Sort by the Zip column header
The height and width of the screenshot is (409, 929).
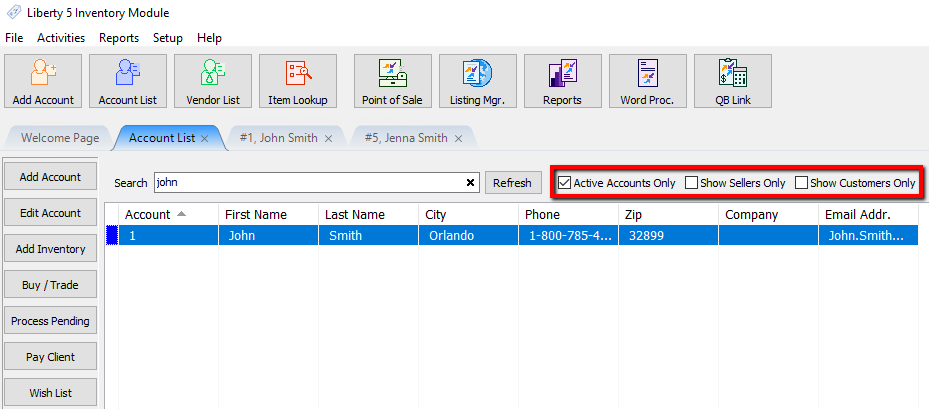click(x=668, y=215)
